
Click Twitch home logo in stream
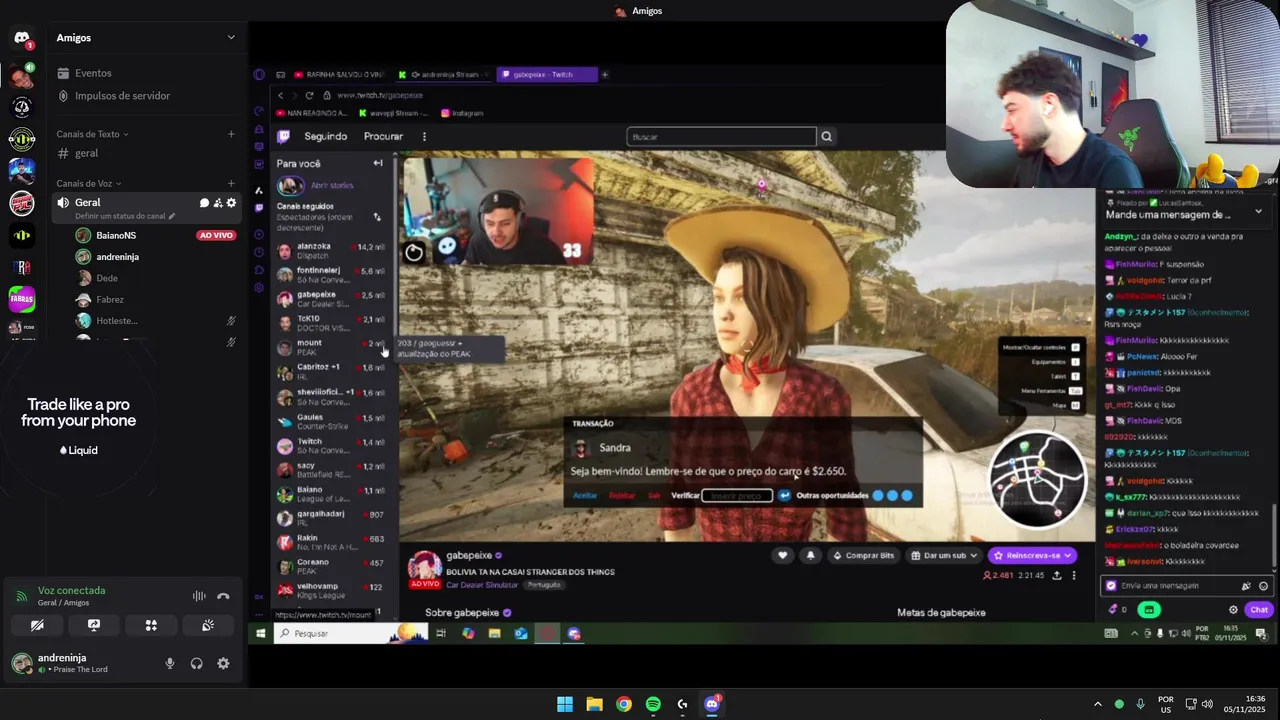pos(284,137)
